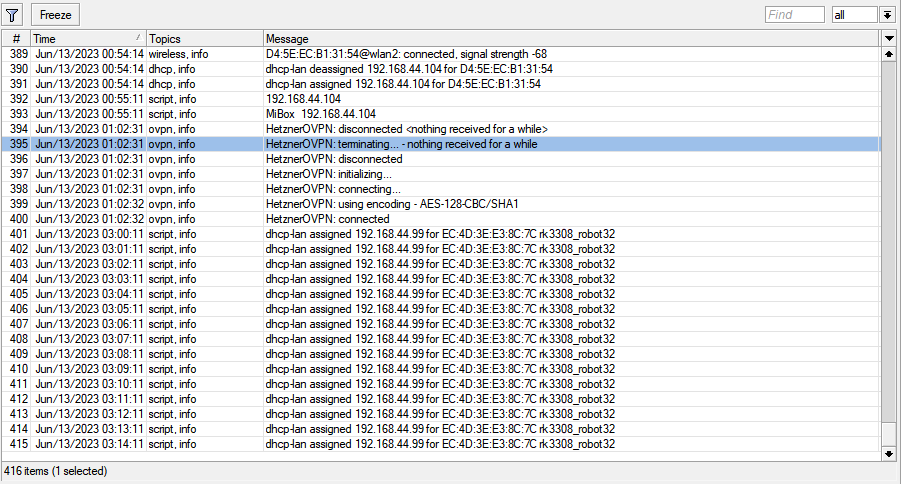Click 'ovpn, info' topic in row 400
Viewport: 901px width, 484px height.
(x=172, y=218)
